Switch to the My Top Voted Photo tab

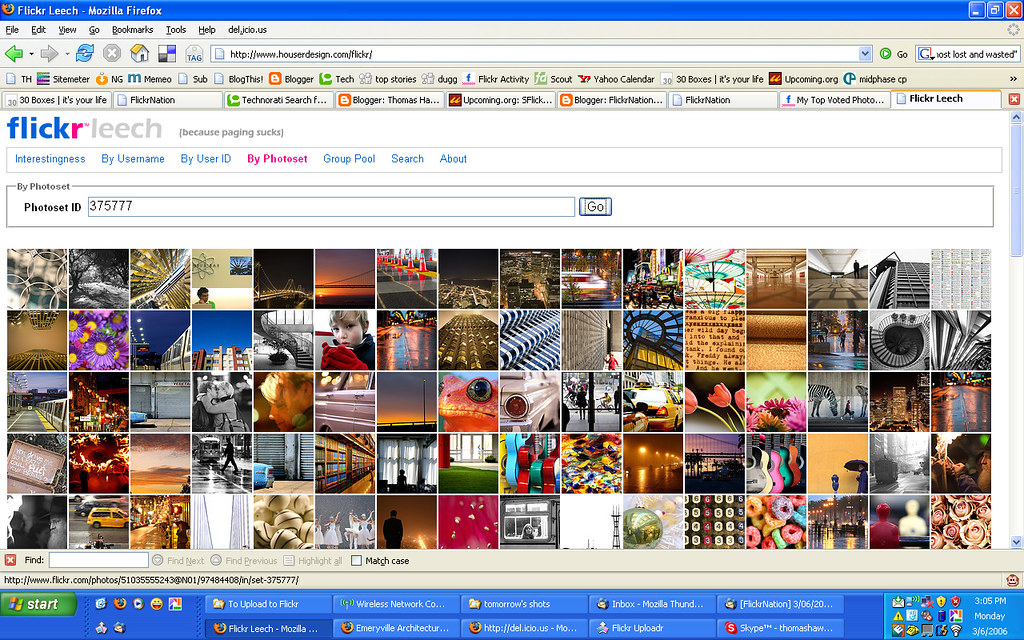[833, 100]
